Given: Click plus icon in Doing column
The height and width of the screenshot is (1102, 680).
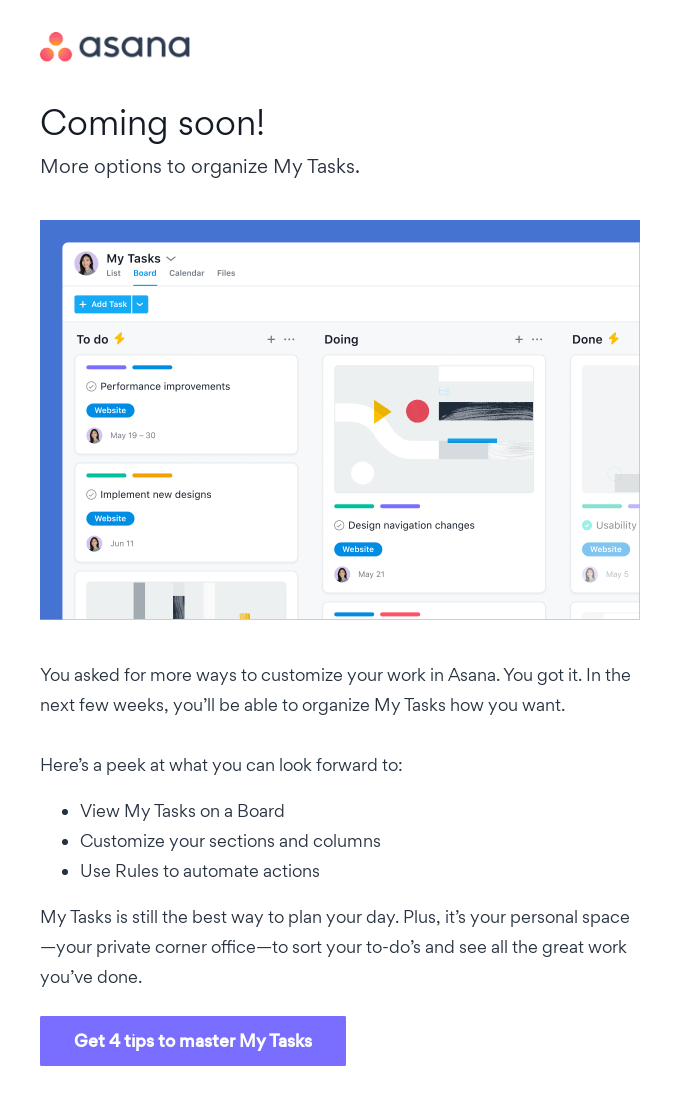Looking at the screenshot, I should coord(519,340).
